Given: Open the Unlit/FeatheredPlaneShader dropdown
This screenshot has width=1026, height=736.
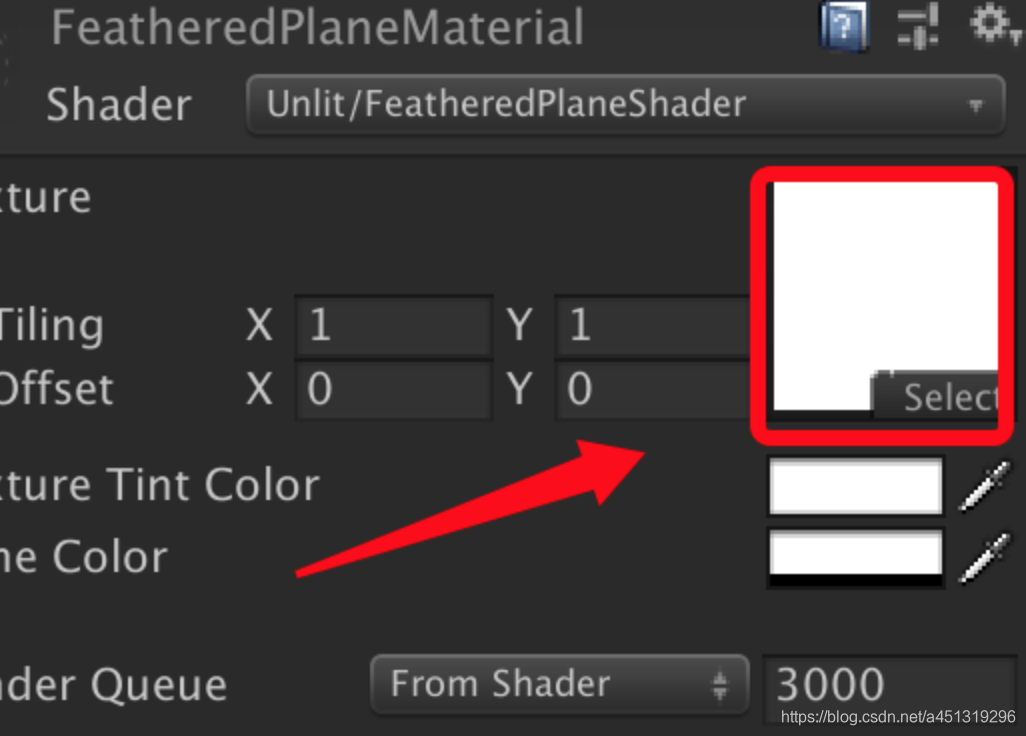Looking at the screenshot, I should 626,105.
